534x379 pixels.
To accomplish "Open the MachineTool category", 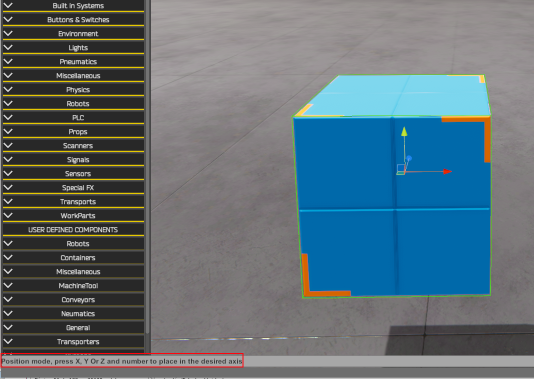I will coord(73,285).
